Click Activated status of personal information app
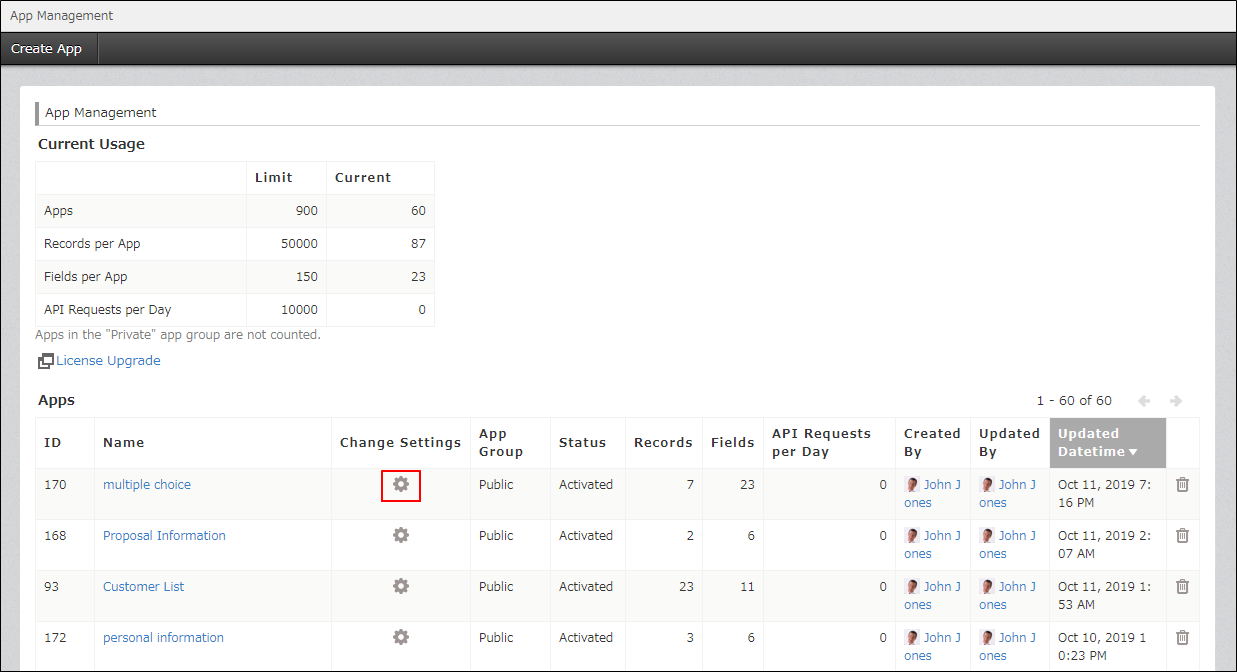 click(586, 637)
